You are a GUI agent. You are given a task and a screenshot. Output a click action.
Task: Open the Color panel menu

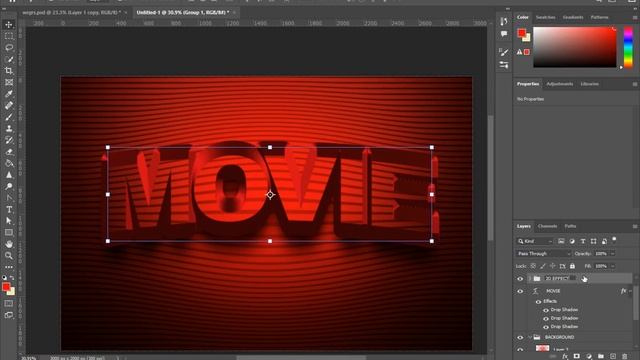coord(635,17)
